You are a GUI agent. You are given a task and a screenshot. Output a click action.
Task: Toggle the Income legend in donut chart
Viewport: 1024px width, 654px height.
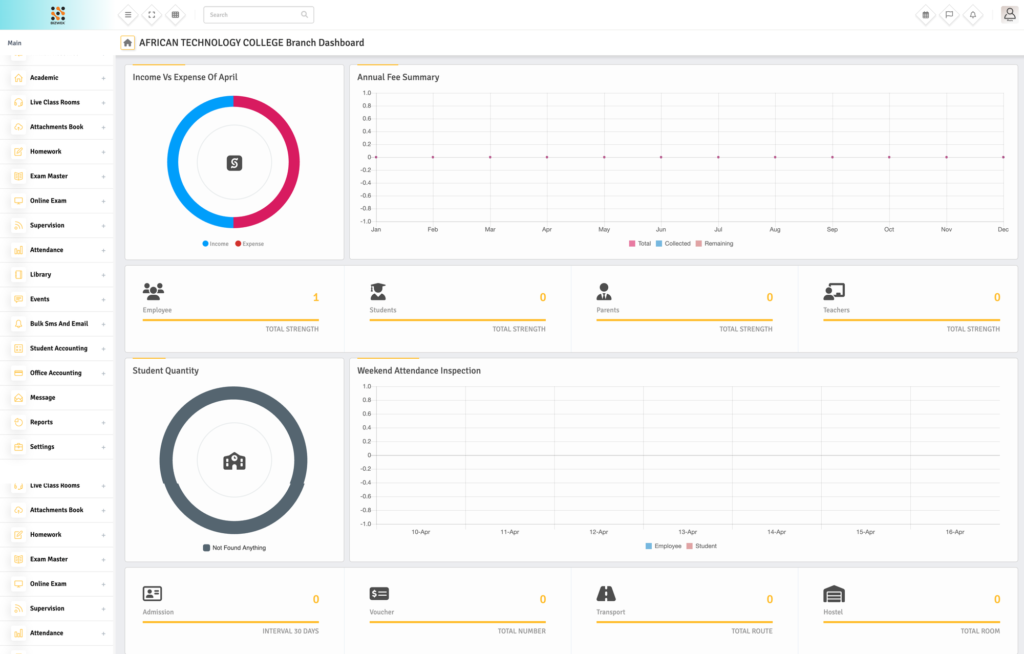(x=215, y=244)
